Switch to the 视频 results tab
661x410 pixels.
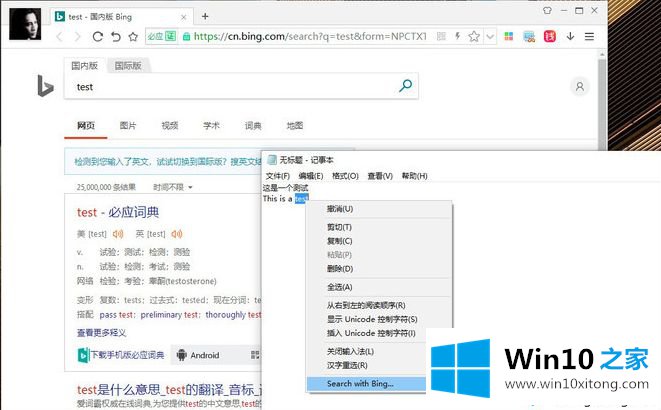169,126
